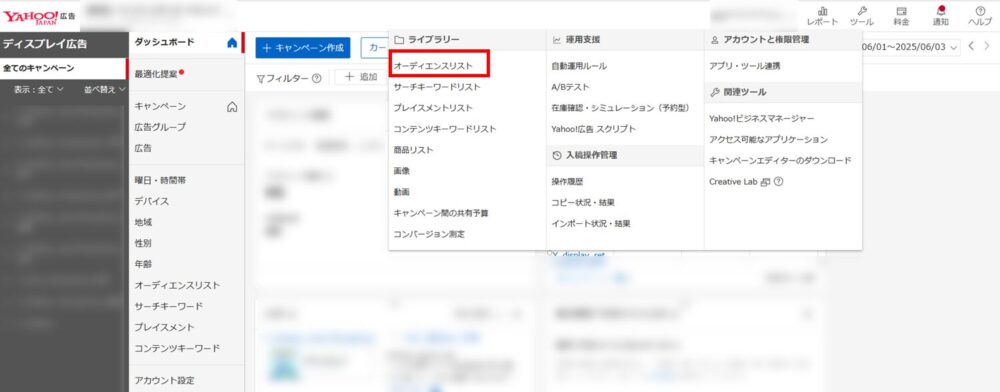
Task: Select サーチキーワードリスト in Library menu
Action: pyautogui.click(x=437, y=87)
